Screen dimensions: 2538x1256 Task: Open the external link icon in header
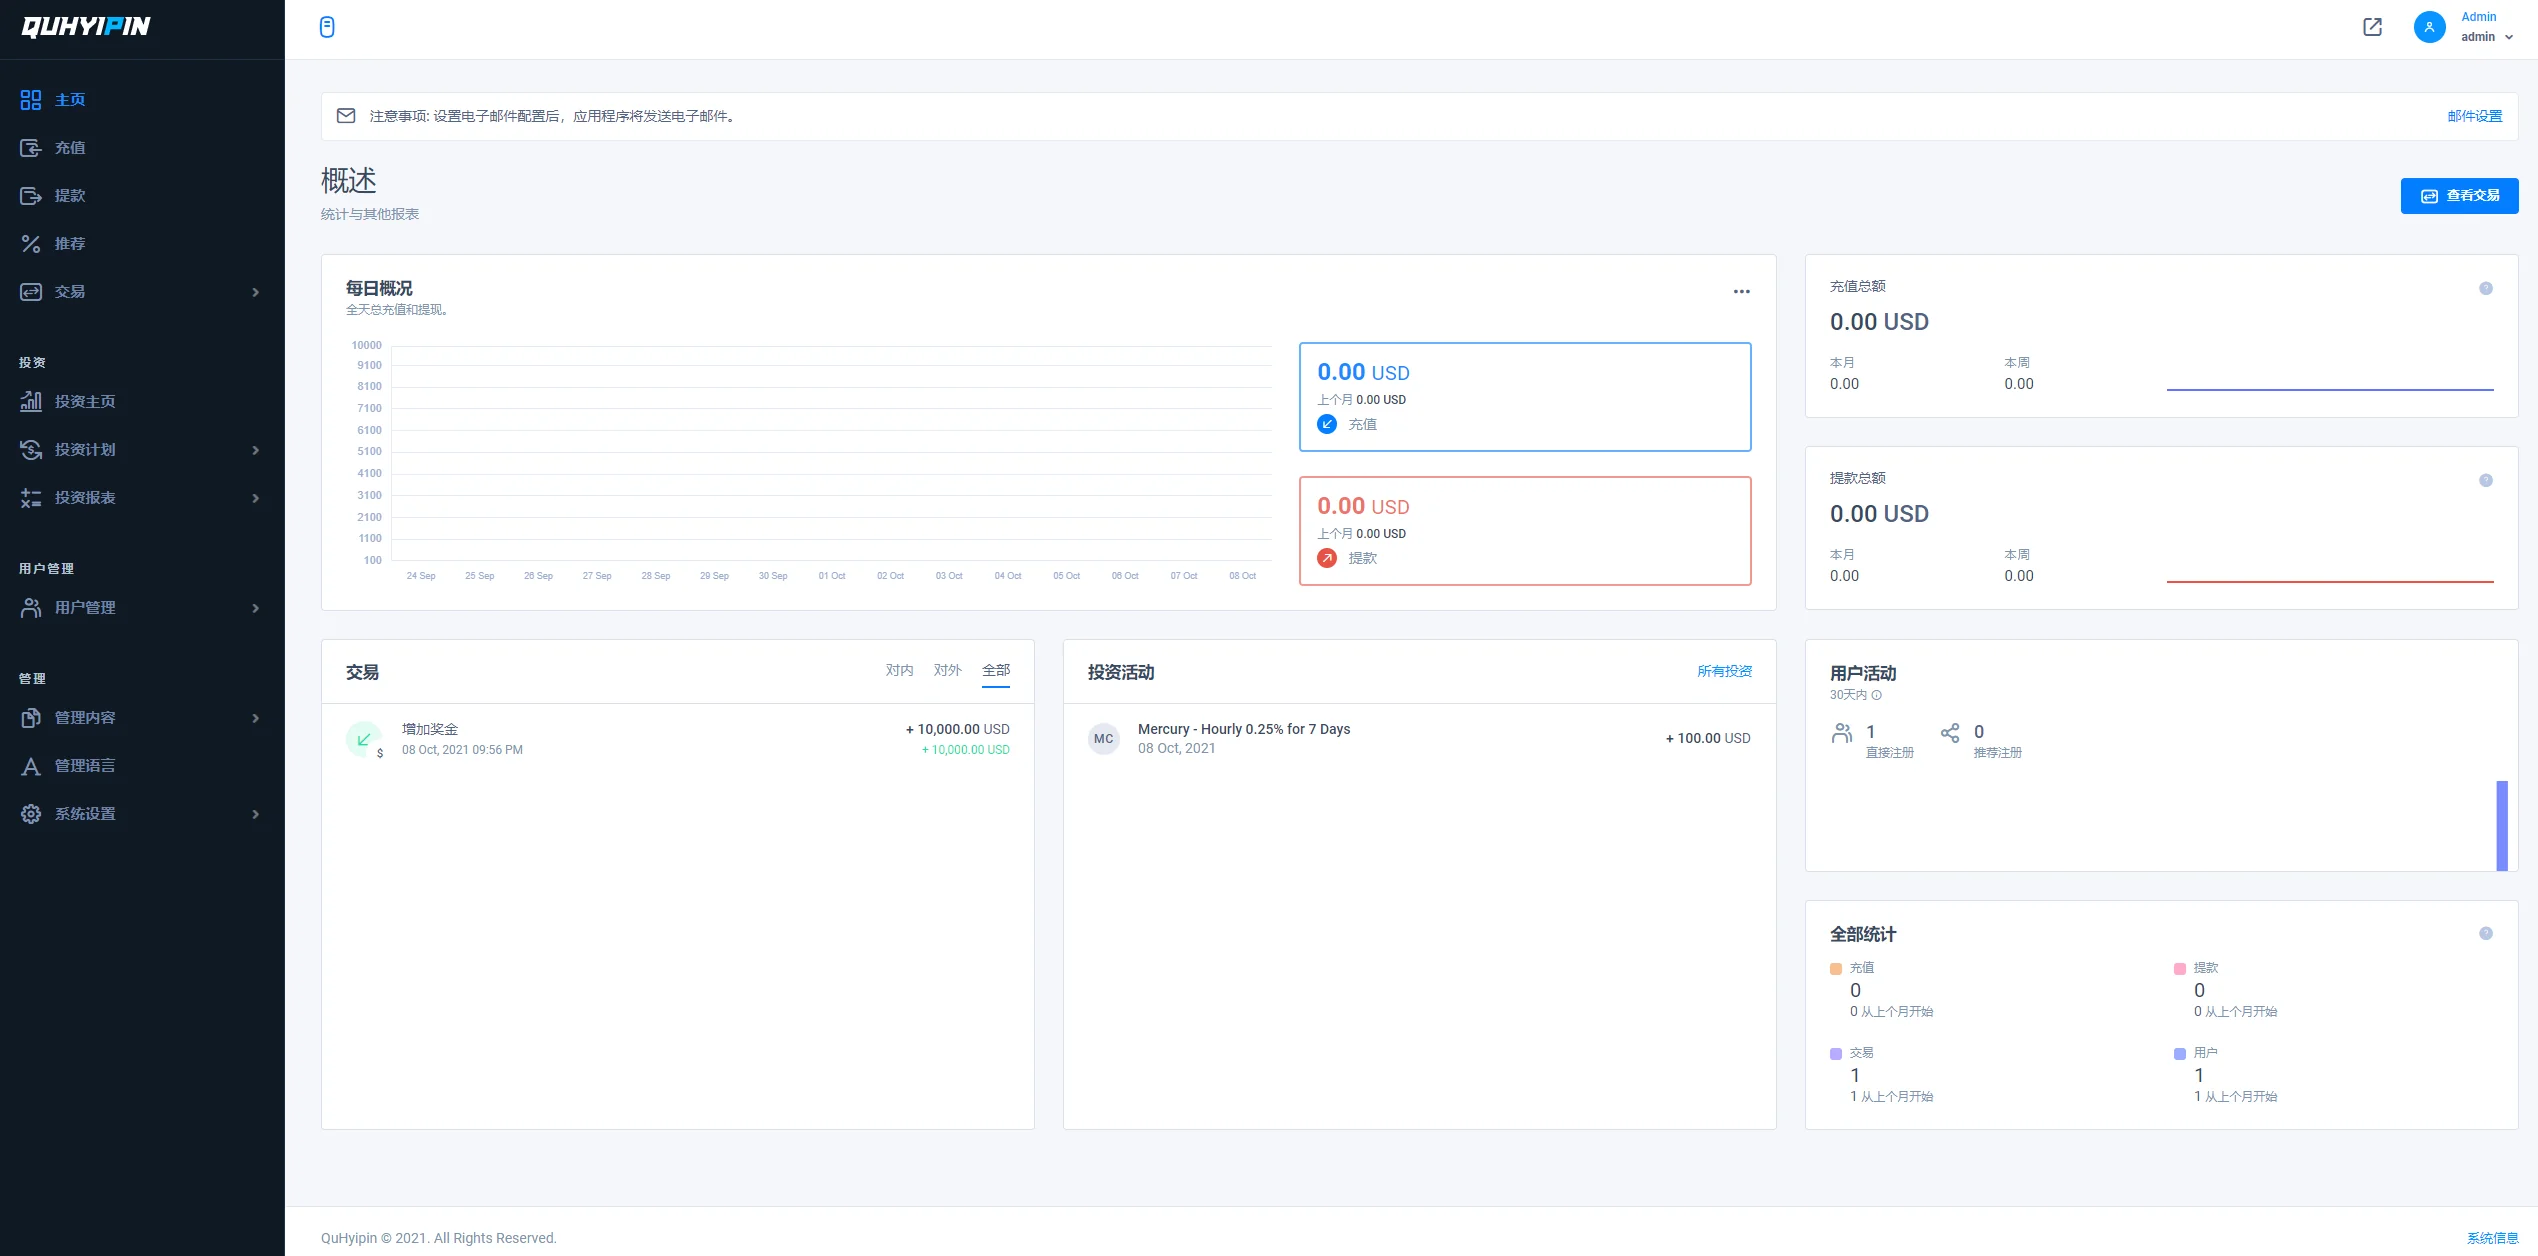click(2372, 27)
